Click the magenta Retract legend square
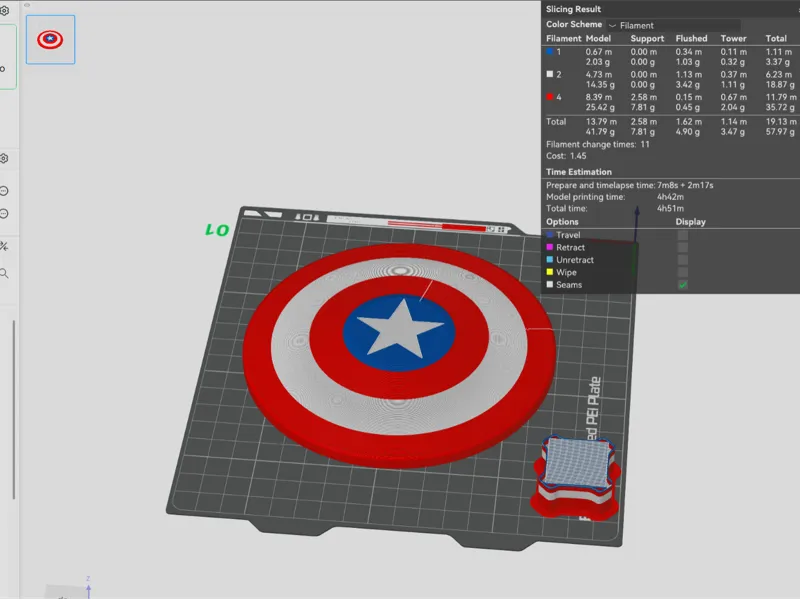 coord(549,247)
